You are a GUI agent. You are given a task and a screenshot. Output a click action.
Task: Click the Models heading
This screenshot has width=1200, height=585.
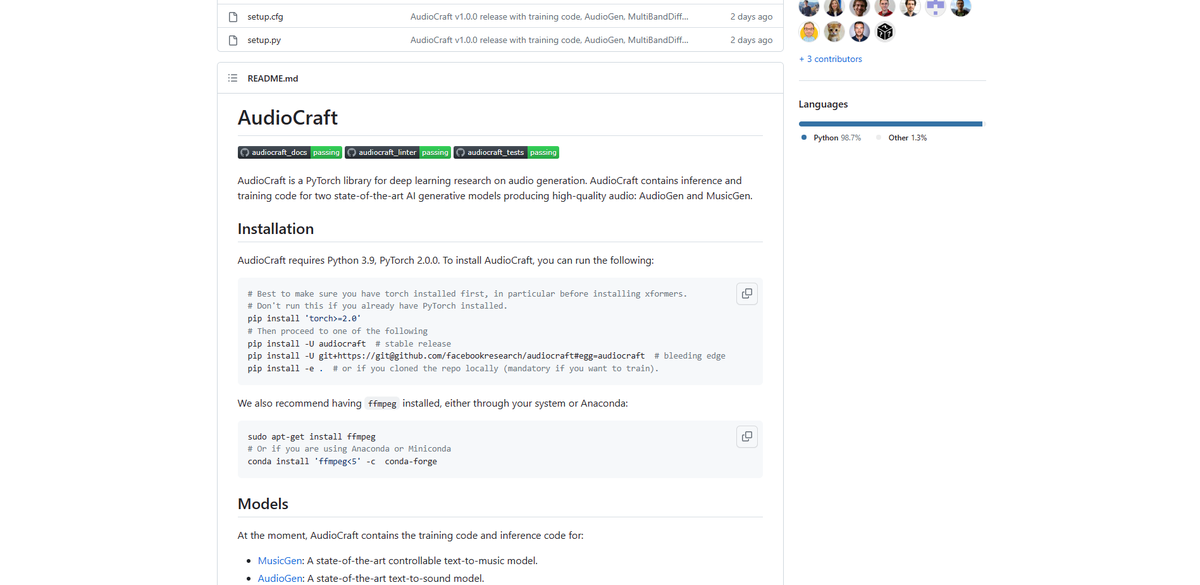pyautogui.click(x=263, y=504)
